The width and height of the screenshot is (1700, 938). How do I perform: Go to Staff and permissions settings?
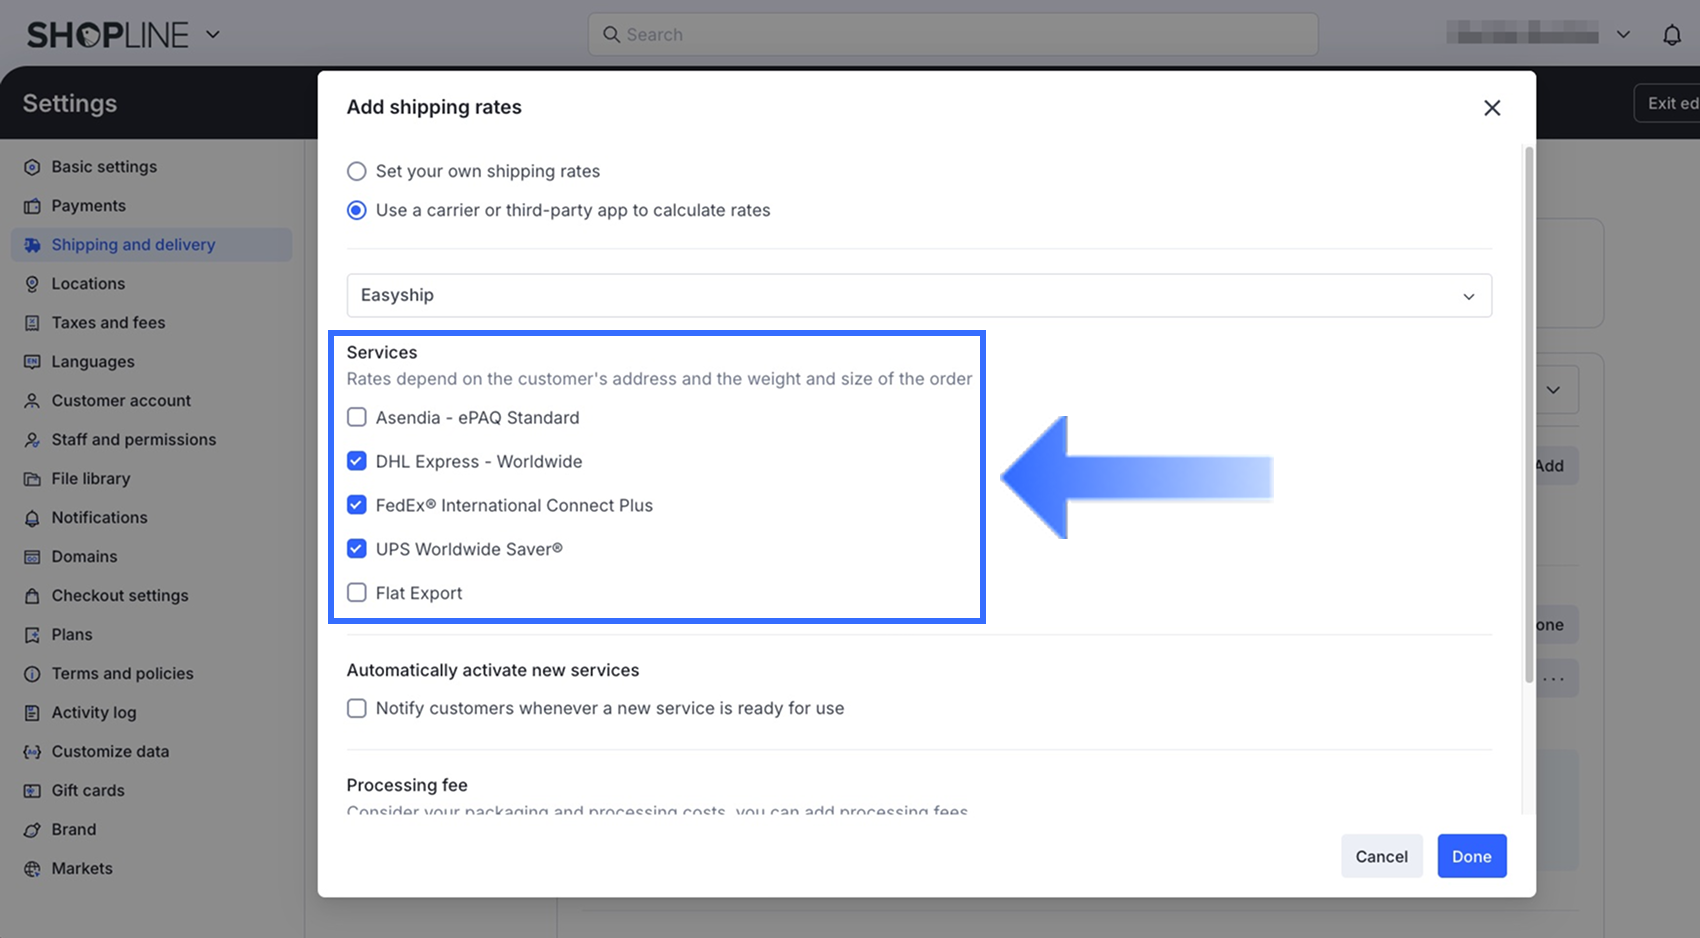133,440
